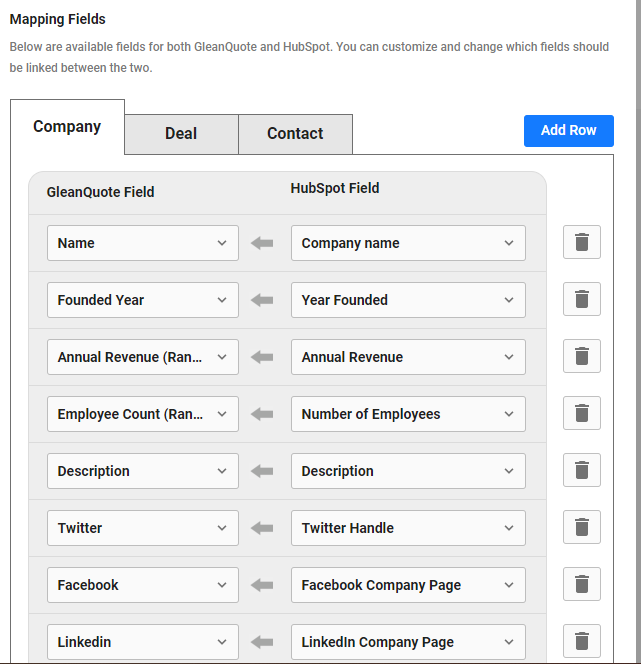Remove the Annual Revenue mapping row
641x664 pixels.
pyautogui.click(x=581, y=356)
